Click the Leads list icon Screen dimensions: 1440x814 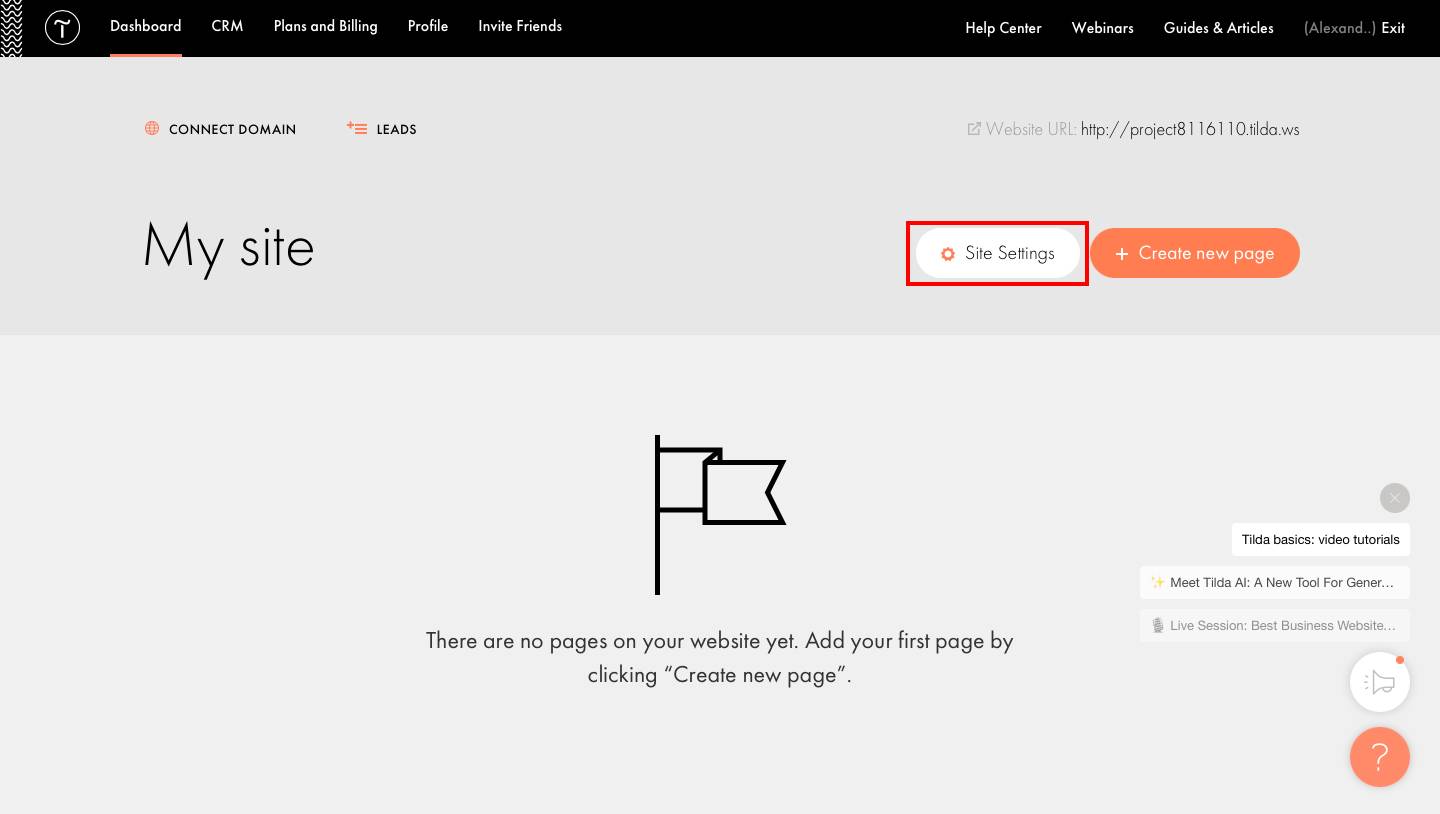pyautogui.click(x=357, y=128)
